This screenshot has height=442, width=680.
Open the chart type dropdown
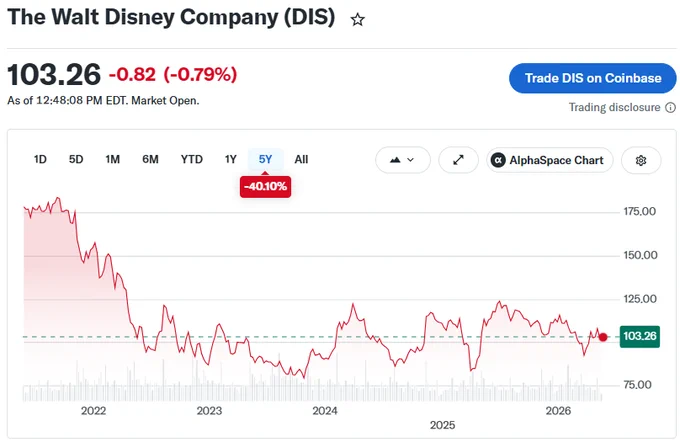click(x=402, y=160)
